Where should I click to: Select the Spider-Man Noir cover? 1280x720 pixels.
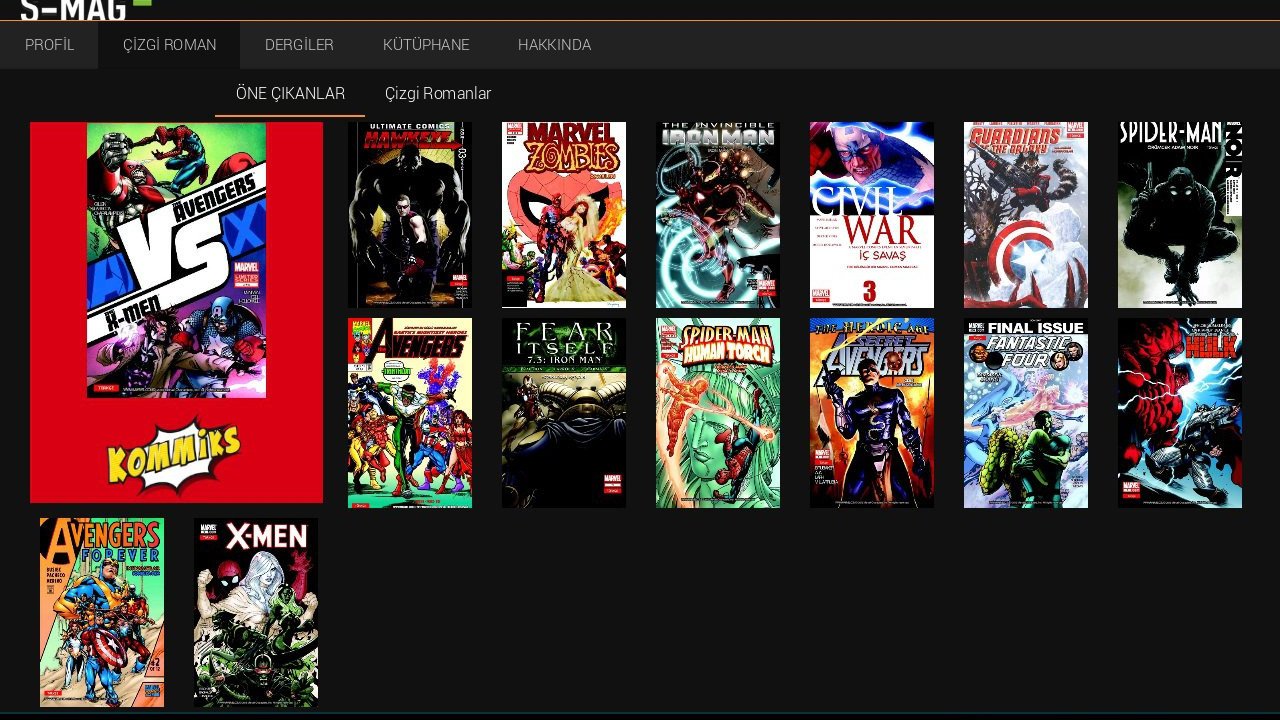coord(1179,213)
